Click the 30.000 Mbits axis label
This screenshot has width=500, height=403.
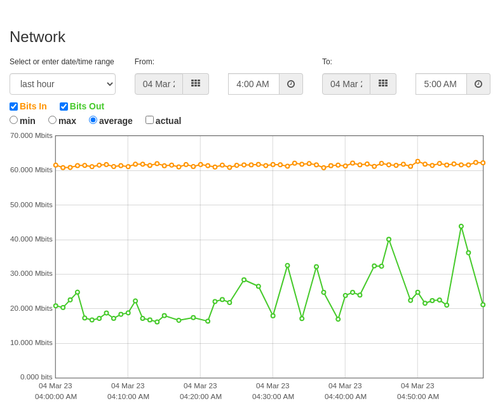(x=31, y=274)
